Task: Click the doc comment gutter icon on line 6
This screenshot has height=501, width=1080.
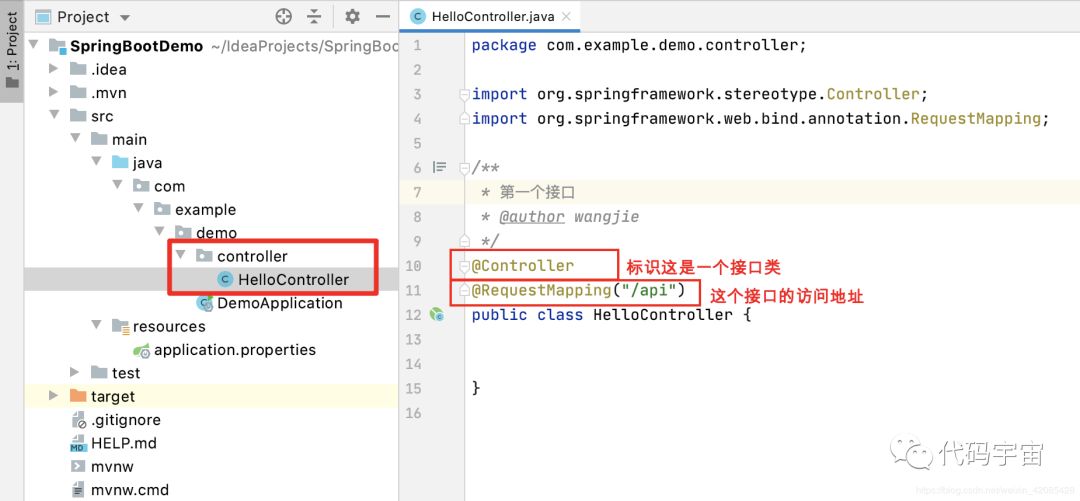Action: [x=439, y=167]
